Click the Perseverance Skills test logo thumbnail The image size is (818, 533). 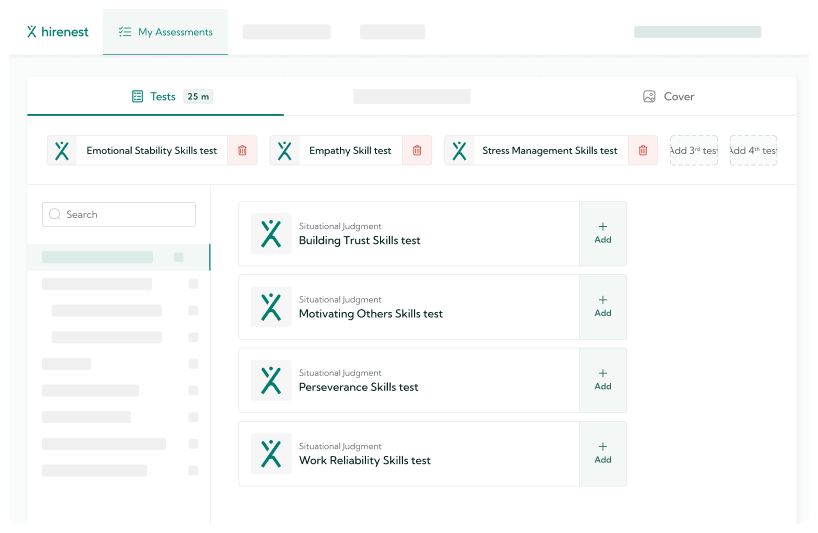pos(271,380)
